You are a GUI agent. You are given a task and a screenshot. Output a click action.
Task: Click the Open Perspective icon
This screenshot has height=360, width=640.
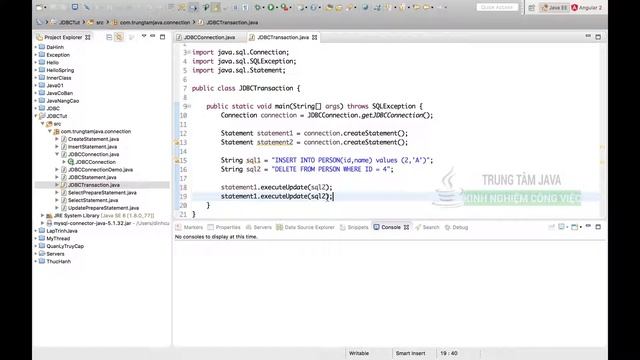[x=531, y=8]
